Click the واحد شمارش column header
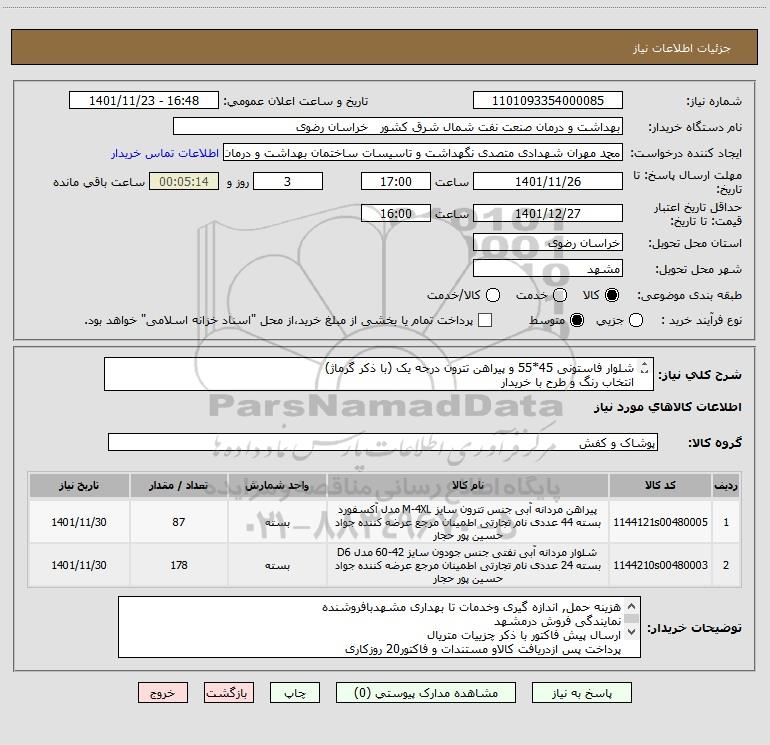Image resolution: width=770 pixels, height=745 pixels. tap(277, 485)
